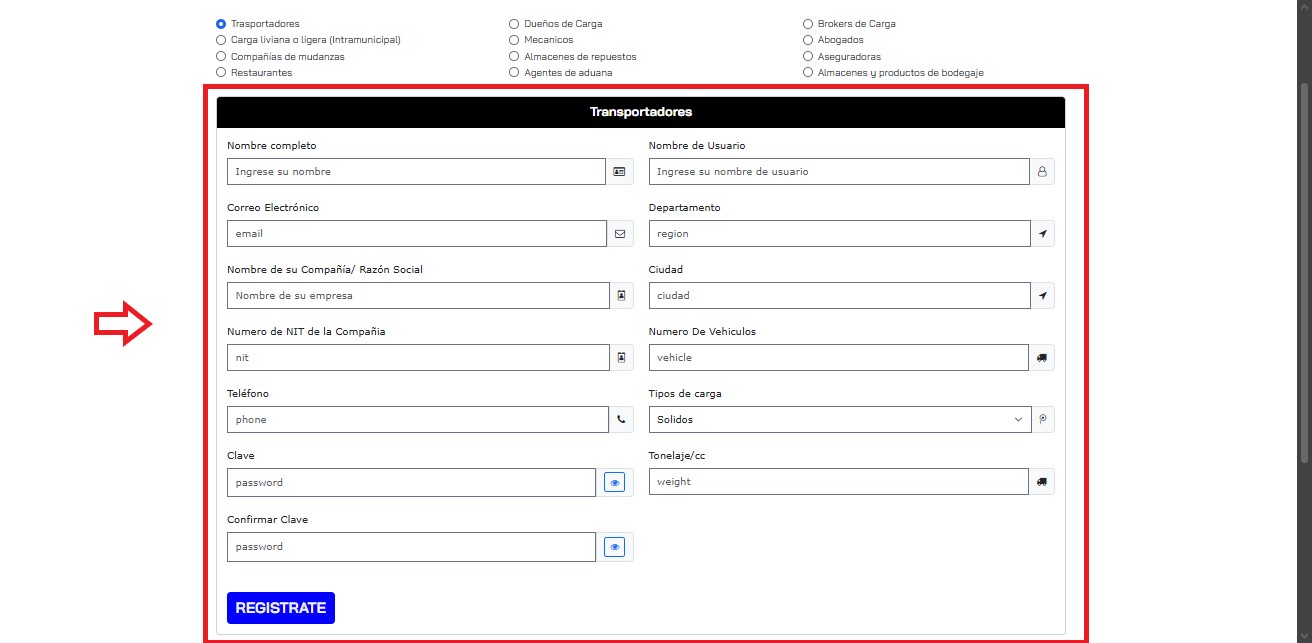1312x643 pixels.
Task: Click the truck icon next to Tonelaje/cc
Action: [1042, 481]
